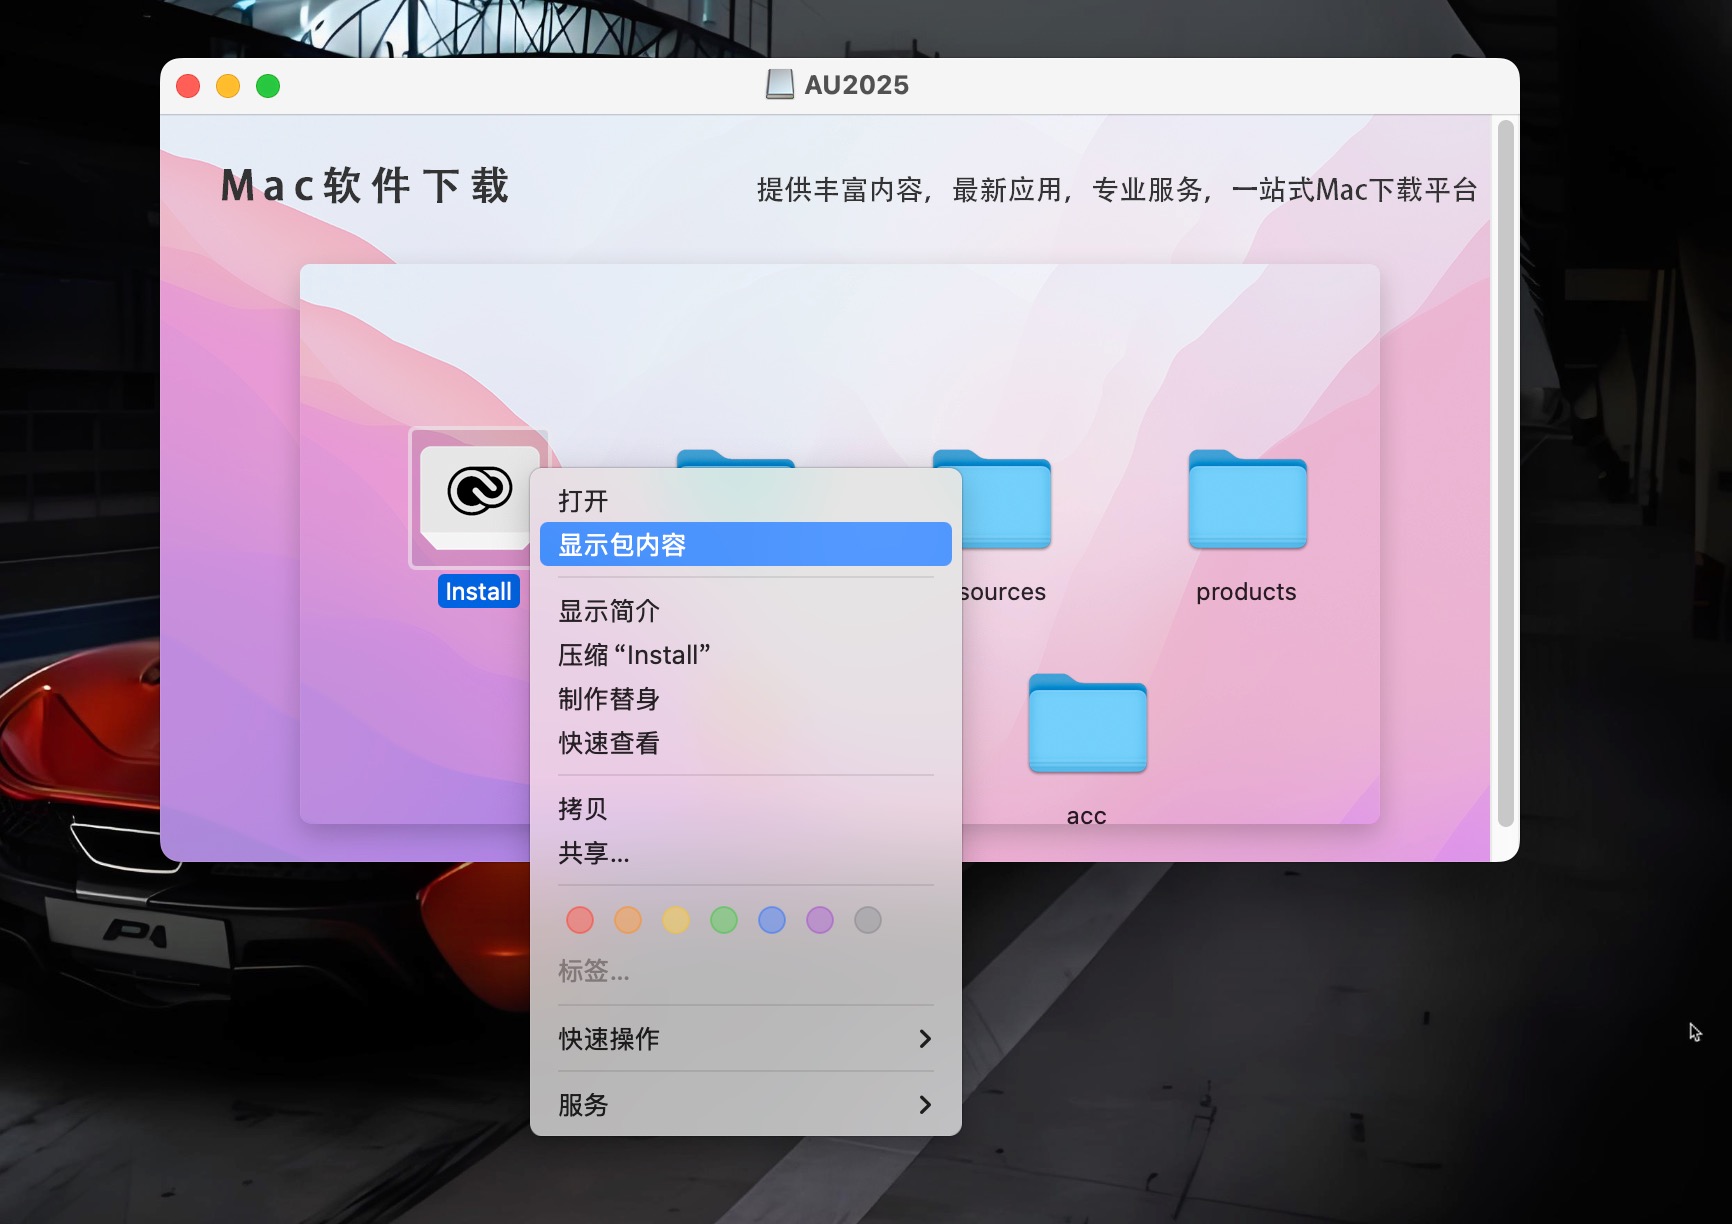Select 快速查看 for Quick Look

click(x=609, y=743)
